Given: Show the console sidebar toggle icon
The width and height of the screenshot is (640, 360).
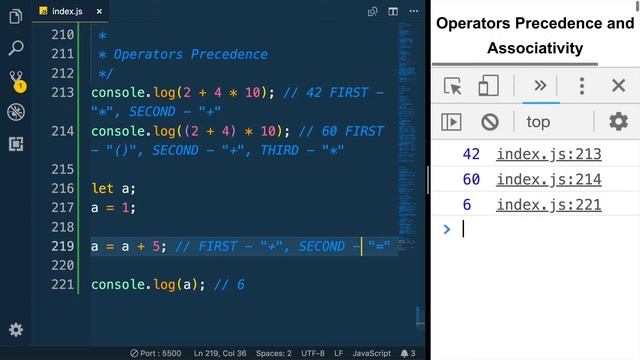Looking at the screenshot, I should tap(451, 122).
